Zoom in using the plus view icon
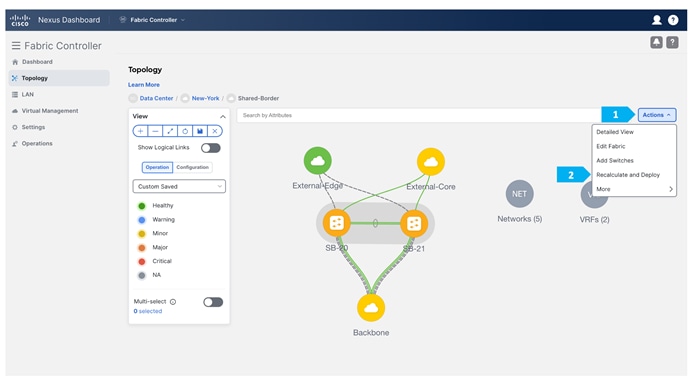Image resolution: width=696 pixels, height=387 pixels. coord(140,131)
